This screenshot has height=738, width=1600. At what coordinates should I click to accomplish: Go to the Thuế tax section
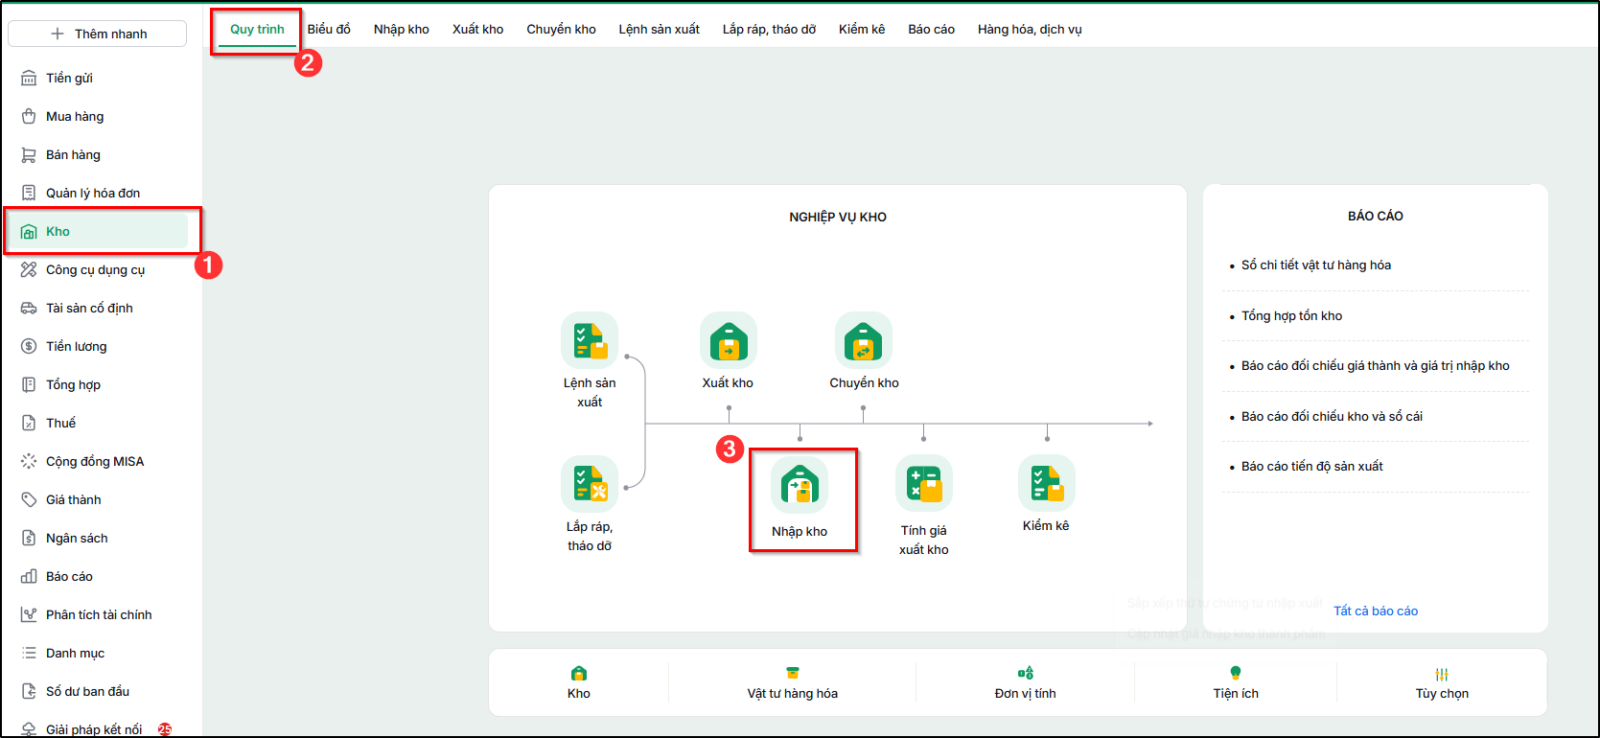coord(60,423)
